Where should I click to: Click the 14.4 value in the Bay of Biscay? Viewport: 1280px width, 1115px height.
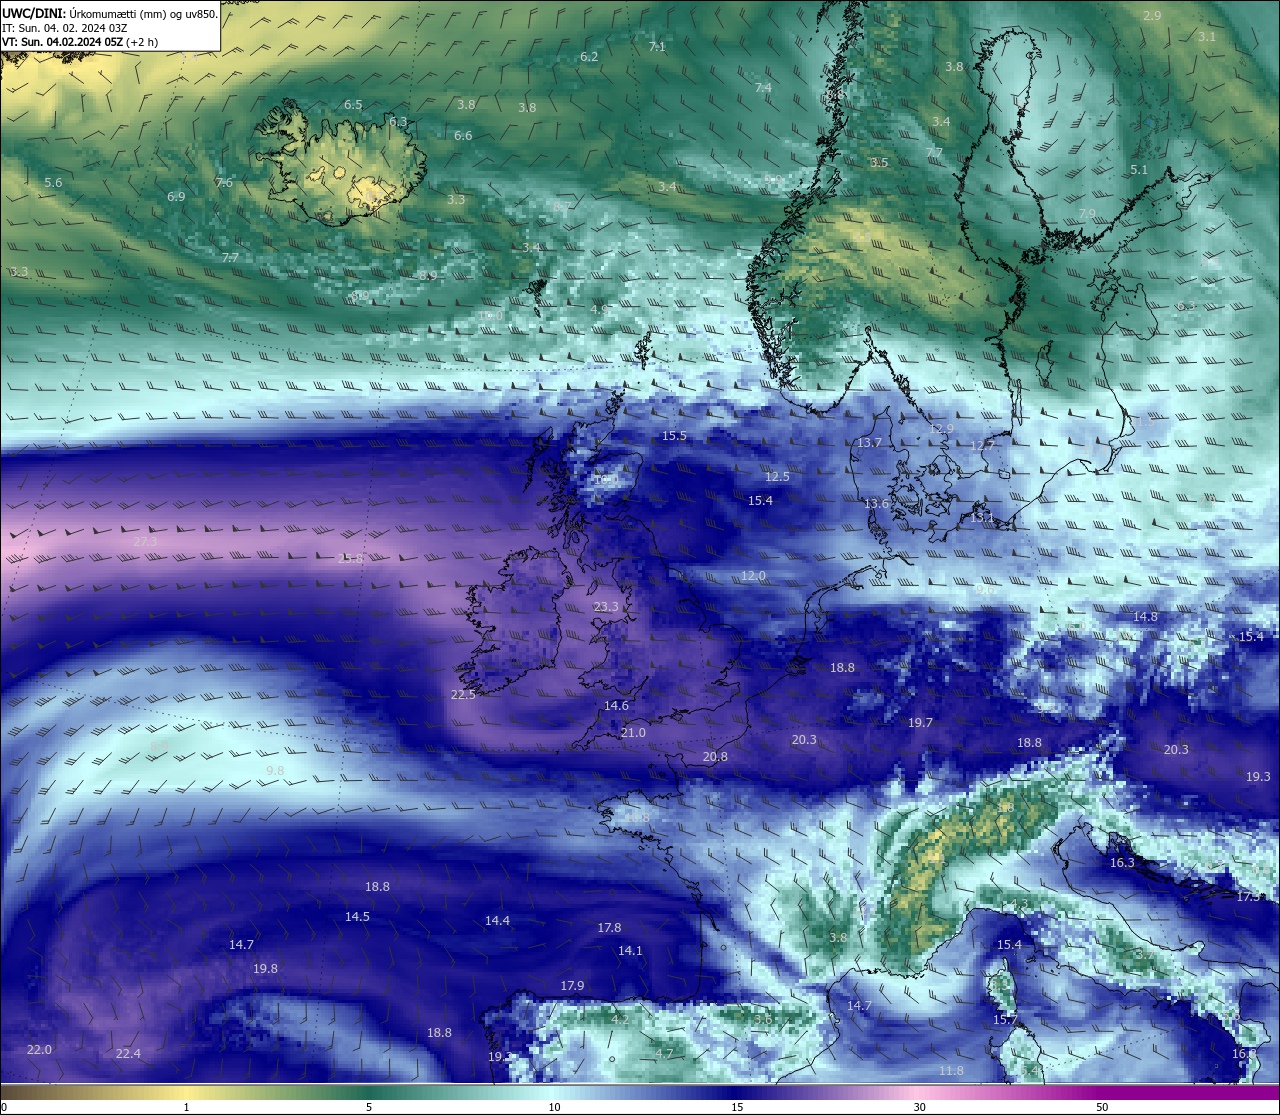(497, 920)
